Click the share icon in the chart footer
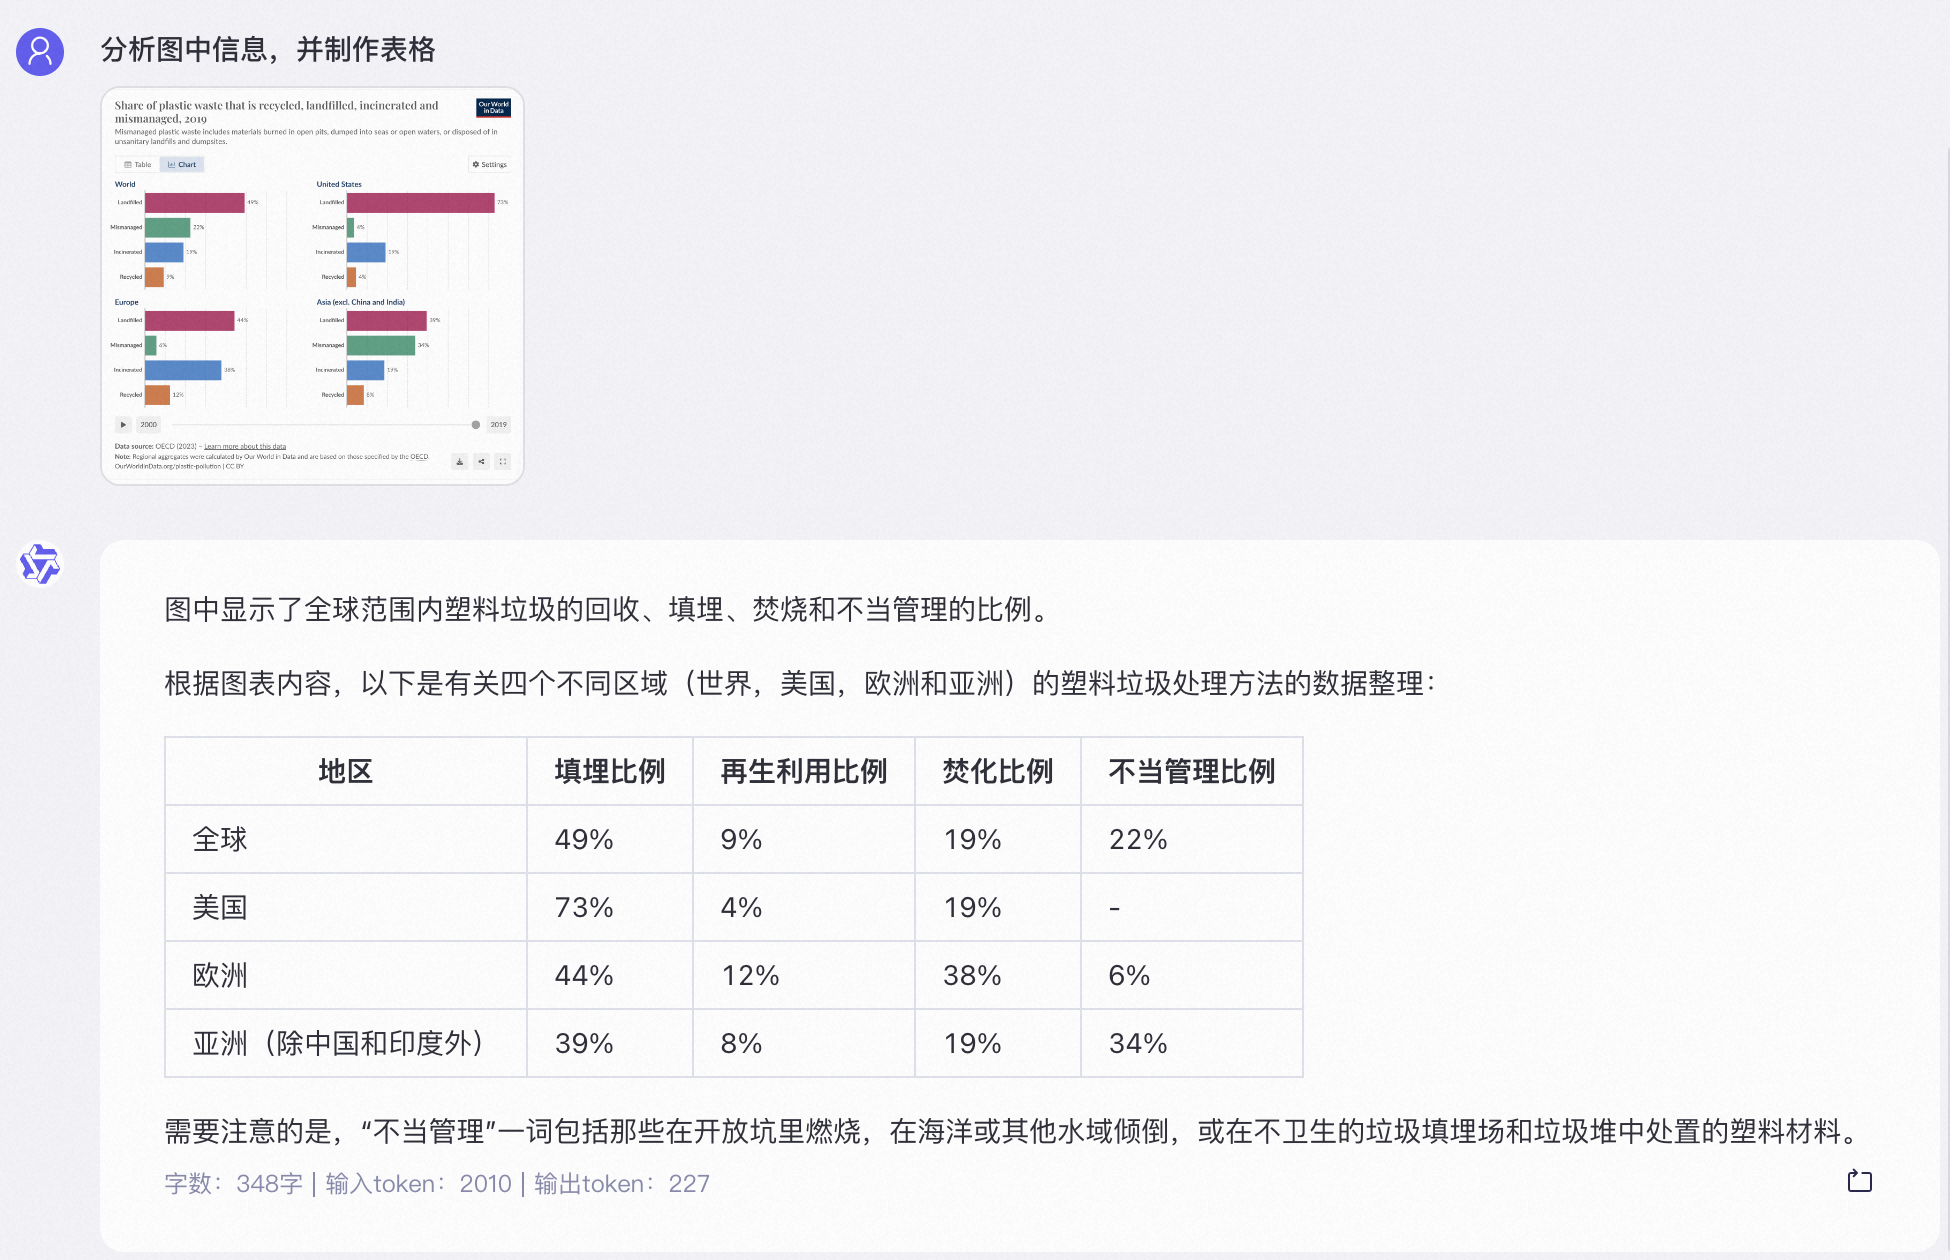The height and width of the screenshot is (1260, 1950). [481, 461]
